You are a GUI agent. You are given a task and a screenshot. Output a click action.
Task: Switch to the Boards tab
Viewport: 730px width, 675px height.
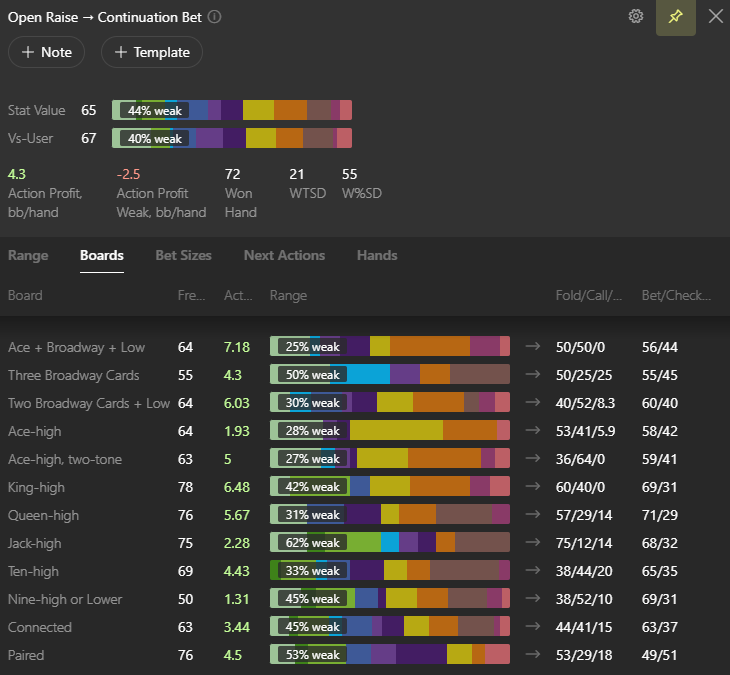pos(102,255)
